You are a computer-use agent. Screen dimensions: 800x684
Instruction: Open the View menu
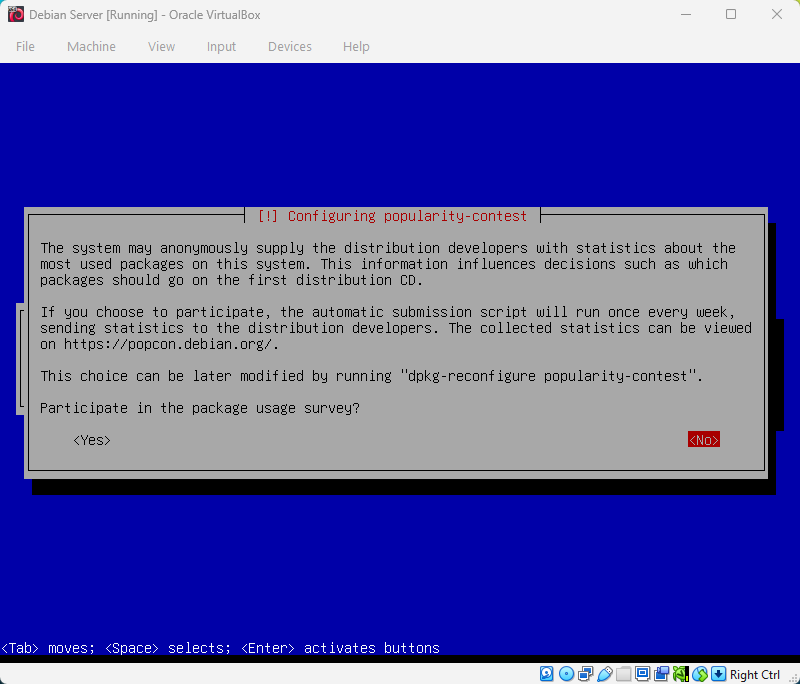[161, 46]
